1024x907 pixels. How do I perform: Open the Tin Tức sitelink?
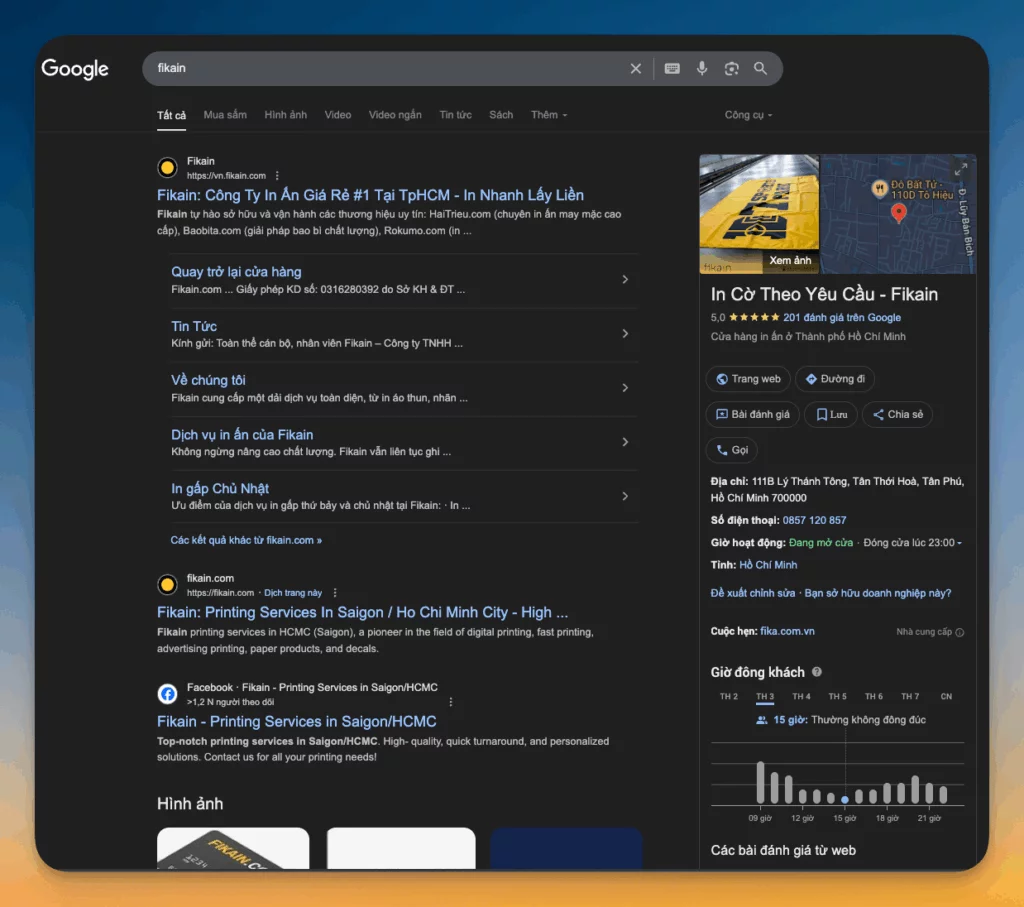click(x=194, y=326)
